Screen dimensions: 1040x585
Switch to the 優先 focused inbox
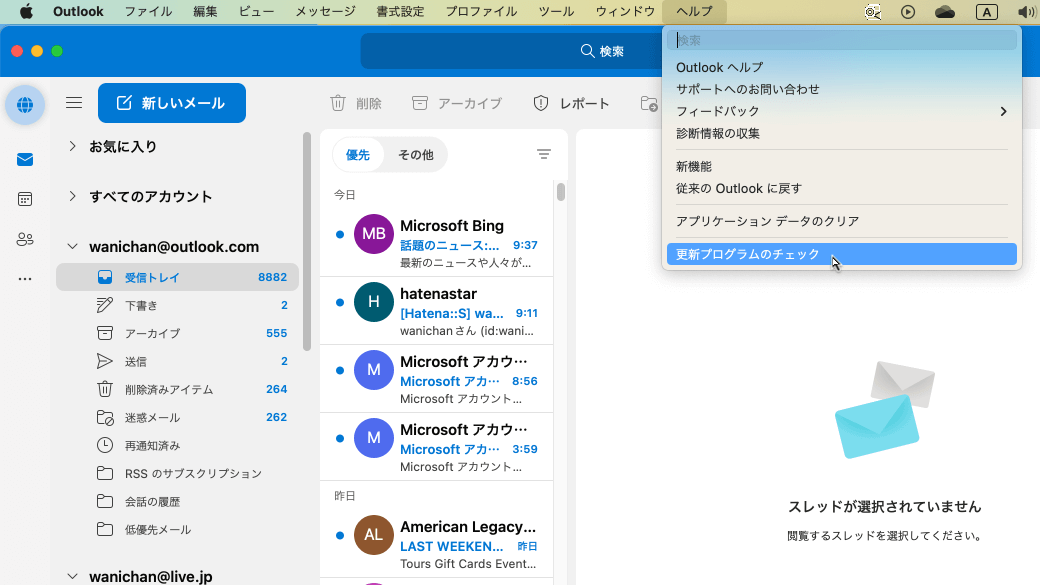point(358,155)
